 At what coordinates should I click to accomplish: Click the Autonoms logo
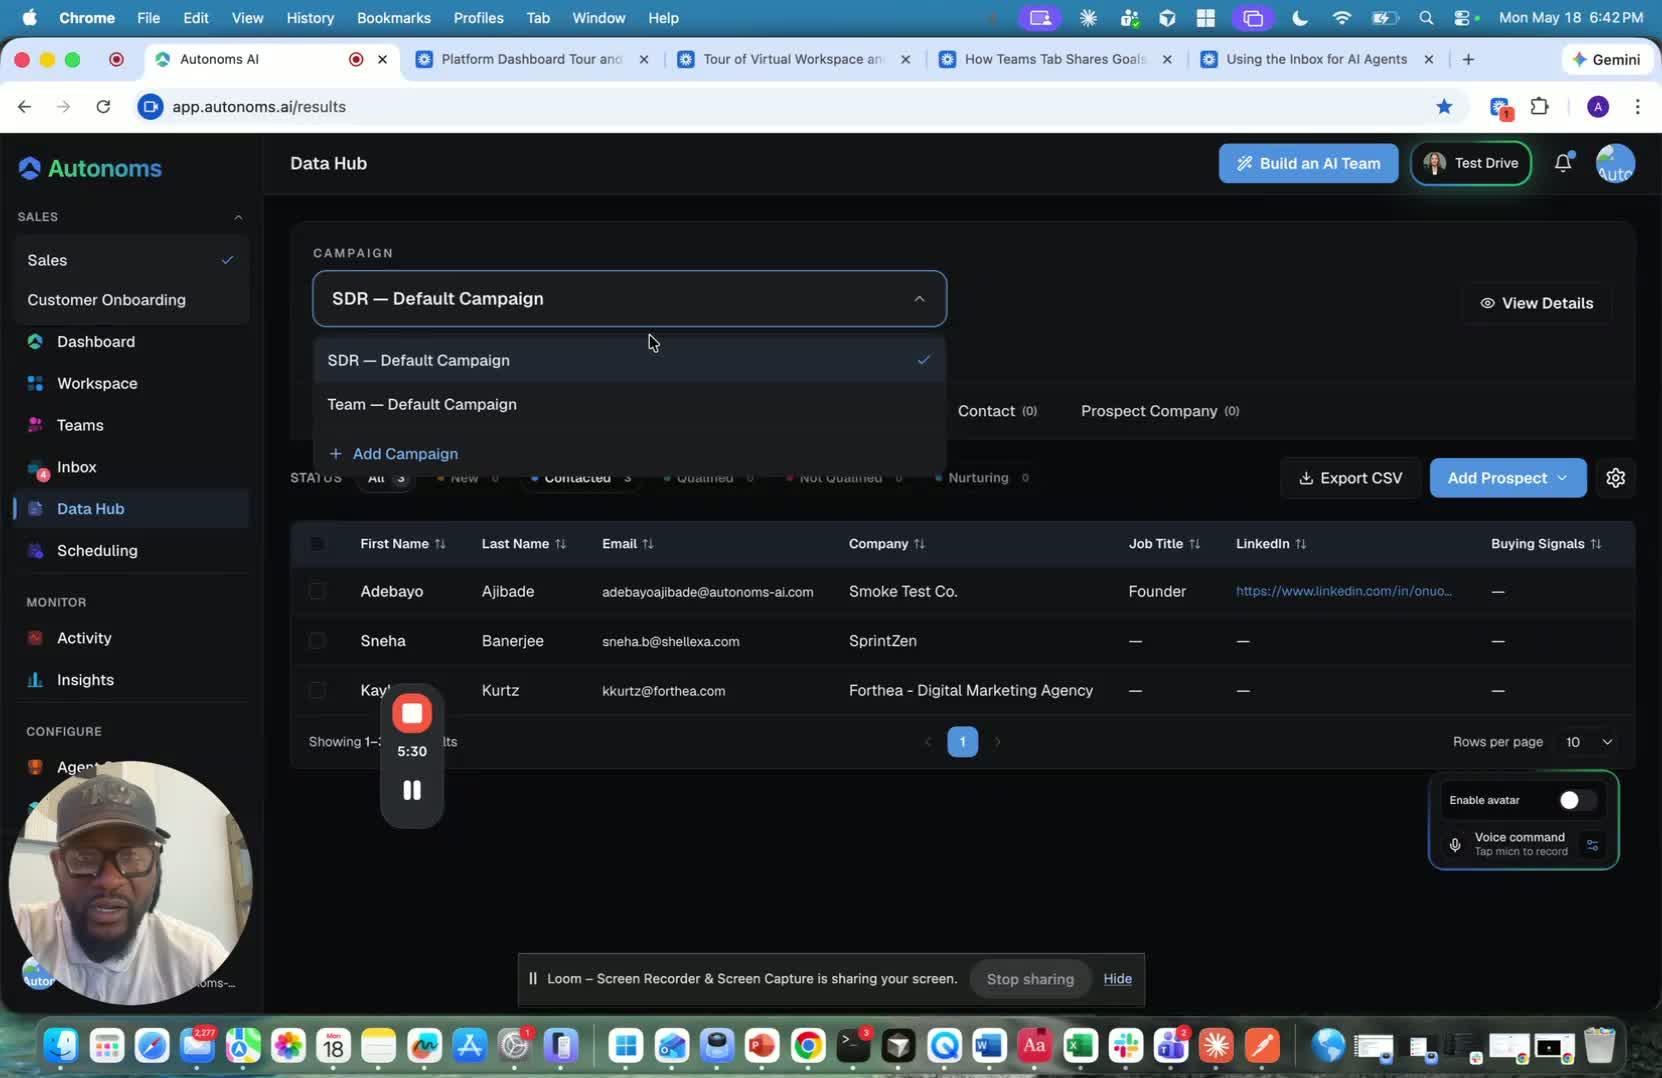pyautogui.click(x=90, y=168)
